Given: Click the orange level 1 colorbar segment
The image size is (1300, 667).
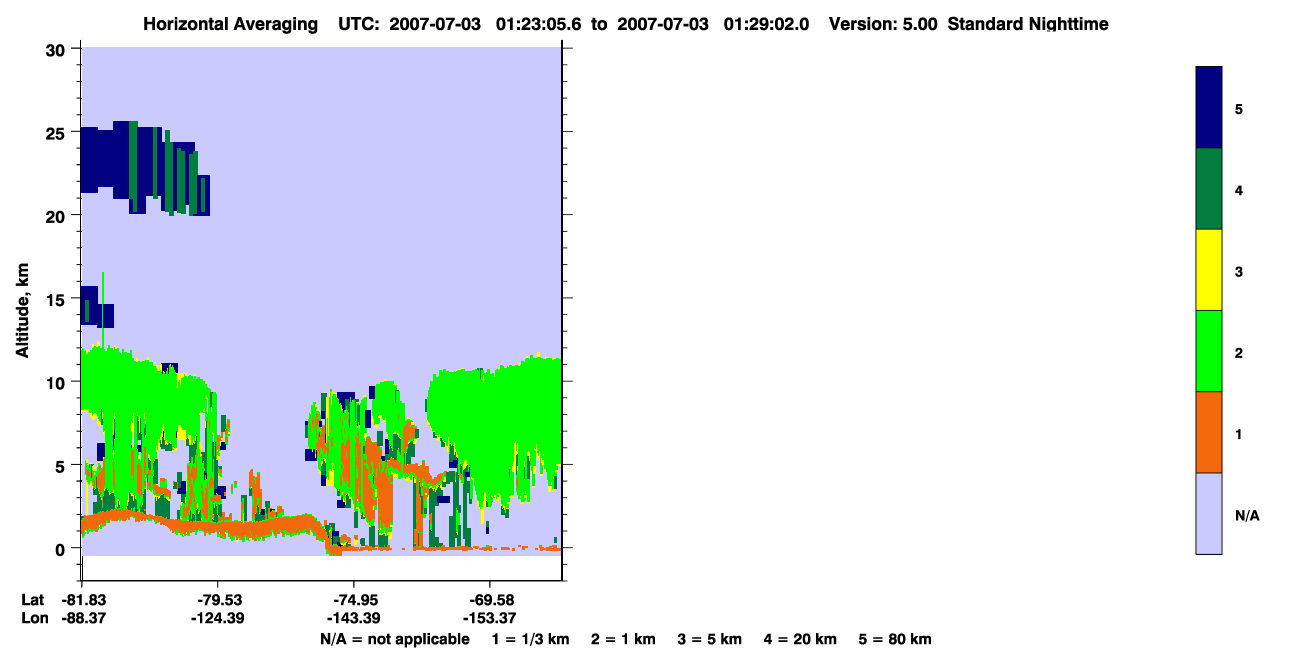Looking at the screenshot, I should coord(1209,432).
